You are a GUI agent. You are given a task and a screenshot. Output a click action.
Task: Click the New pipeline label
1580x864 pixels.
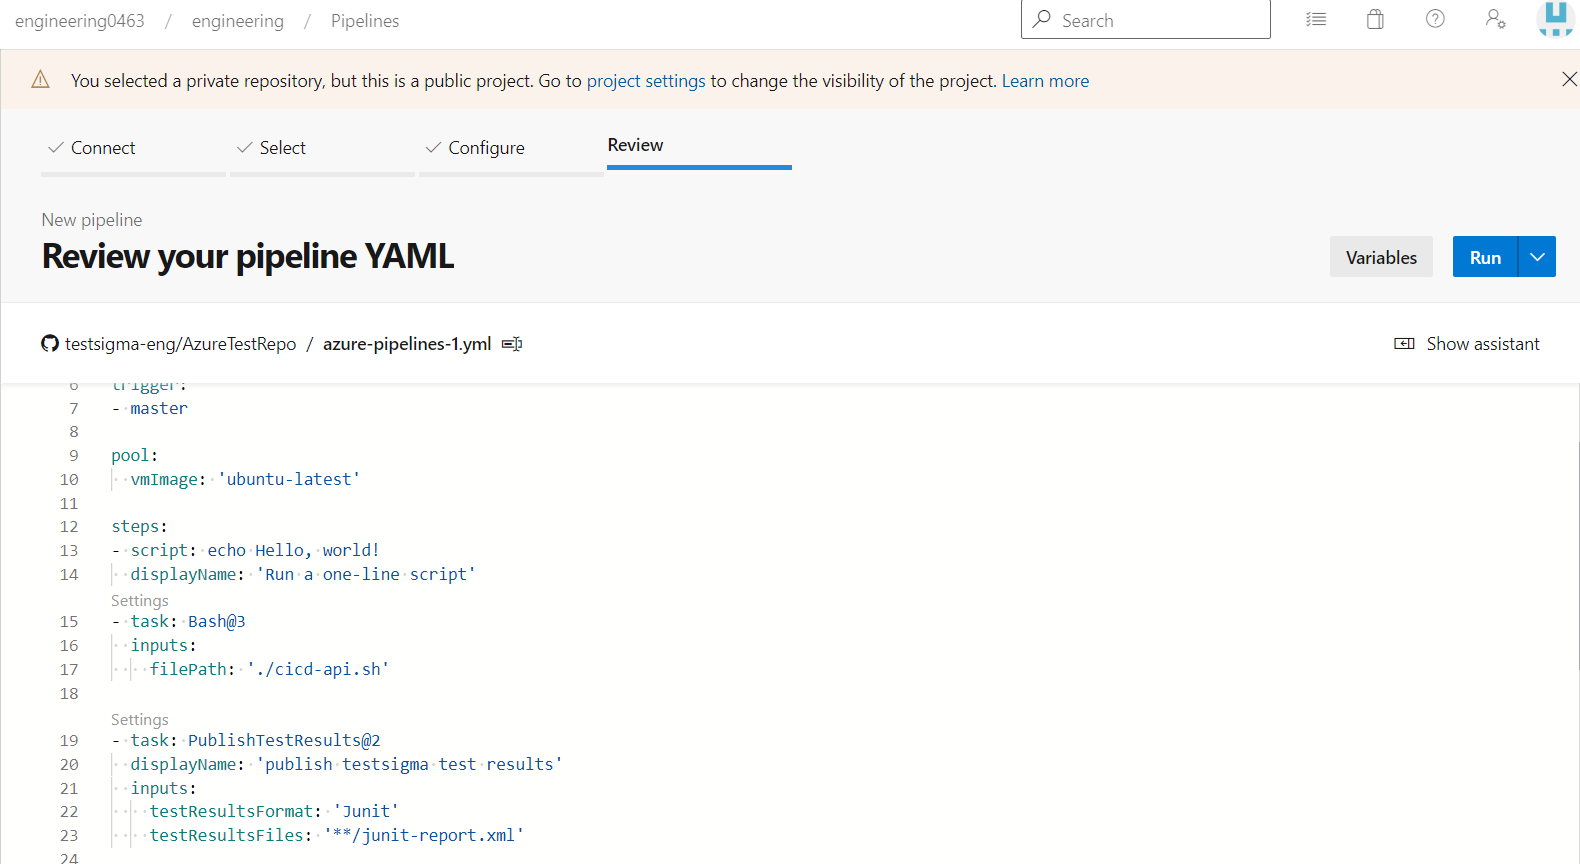(92, 220)
